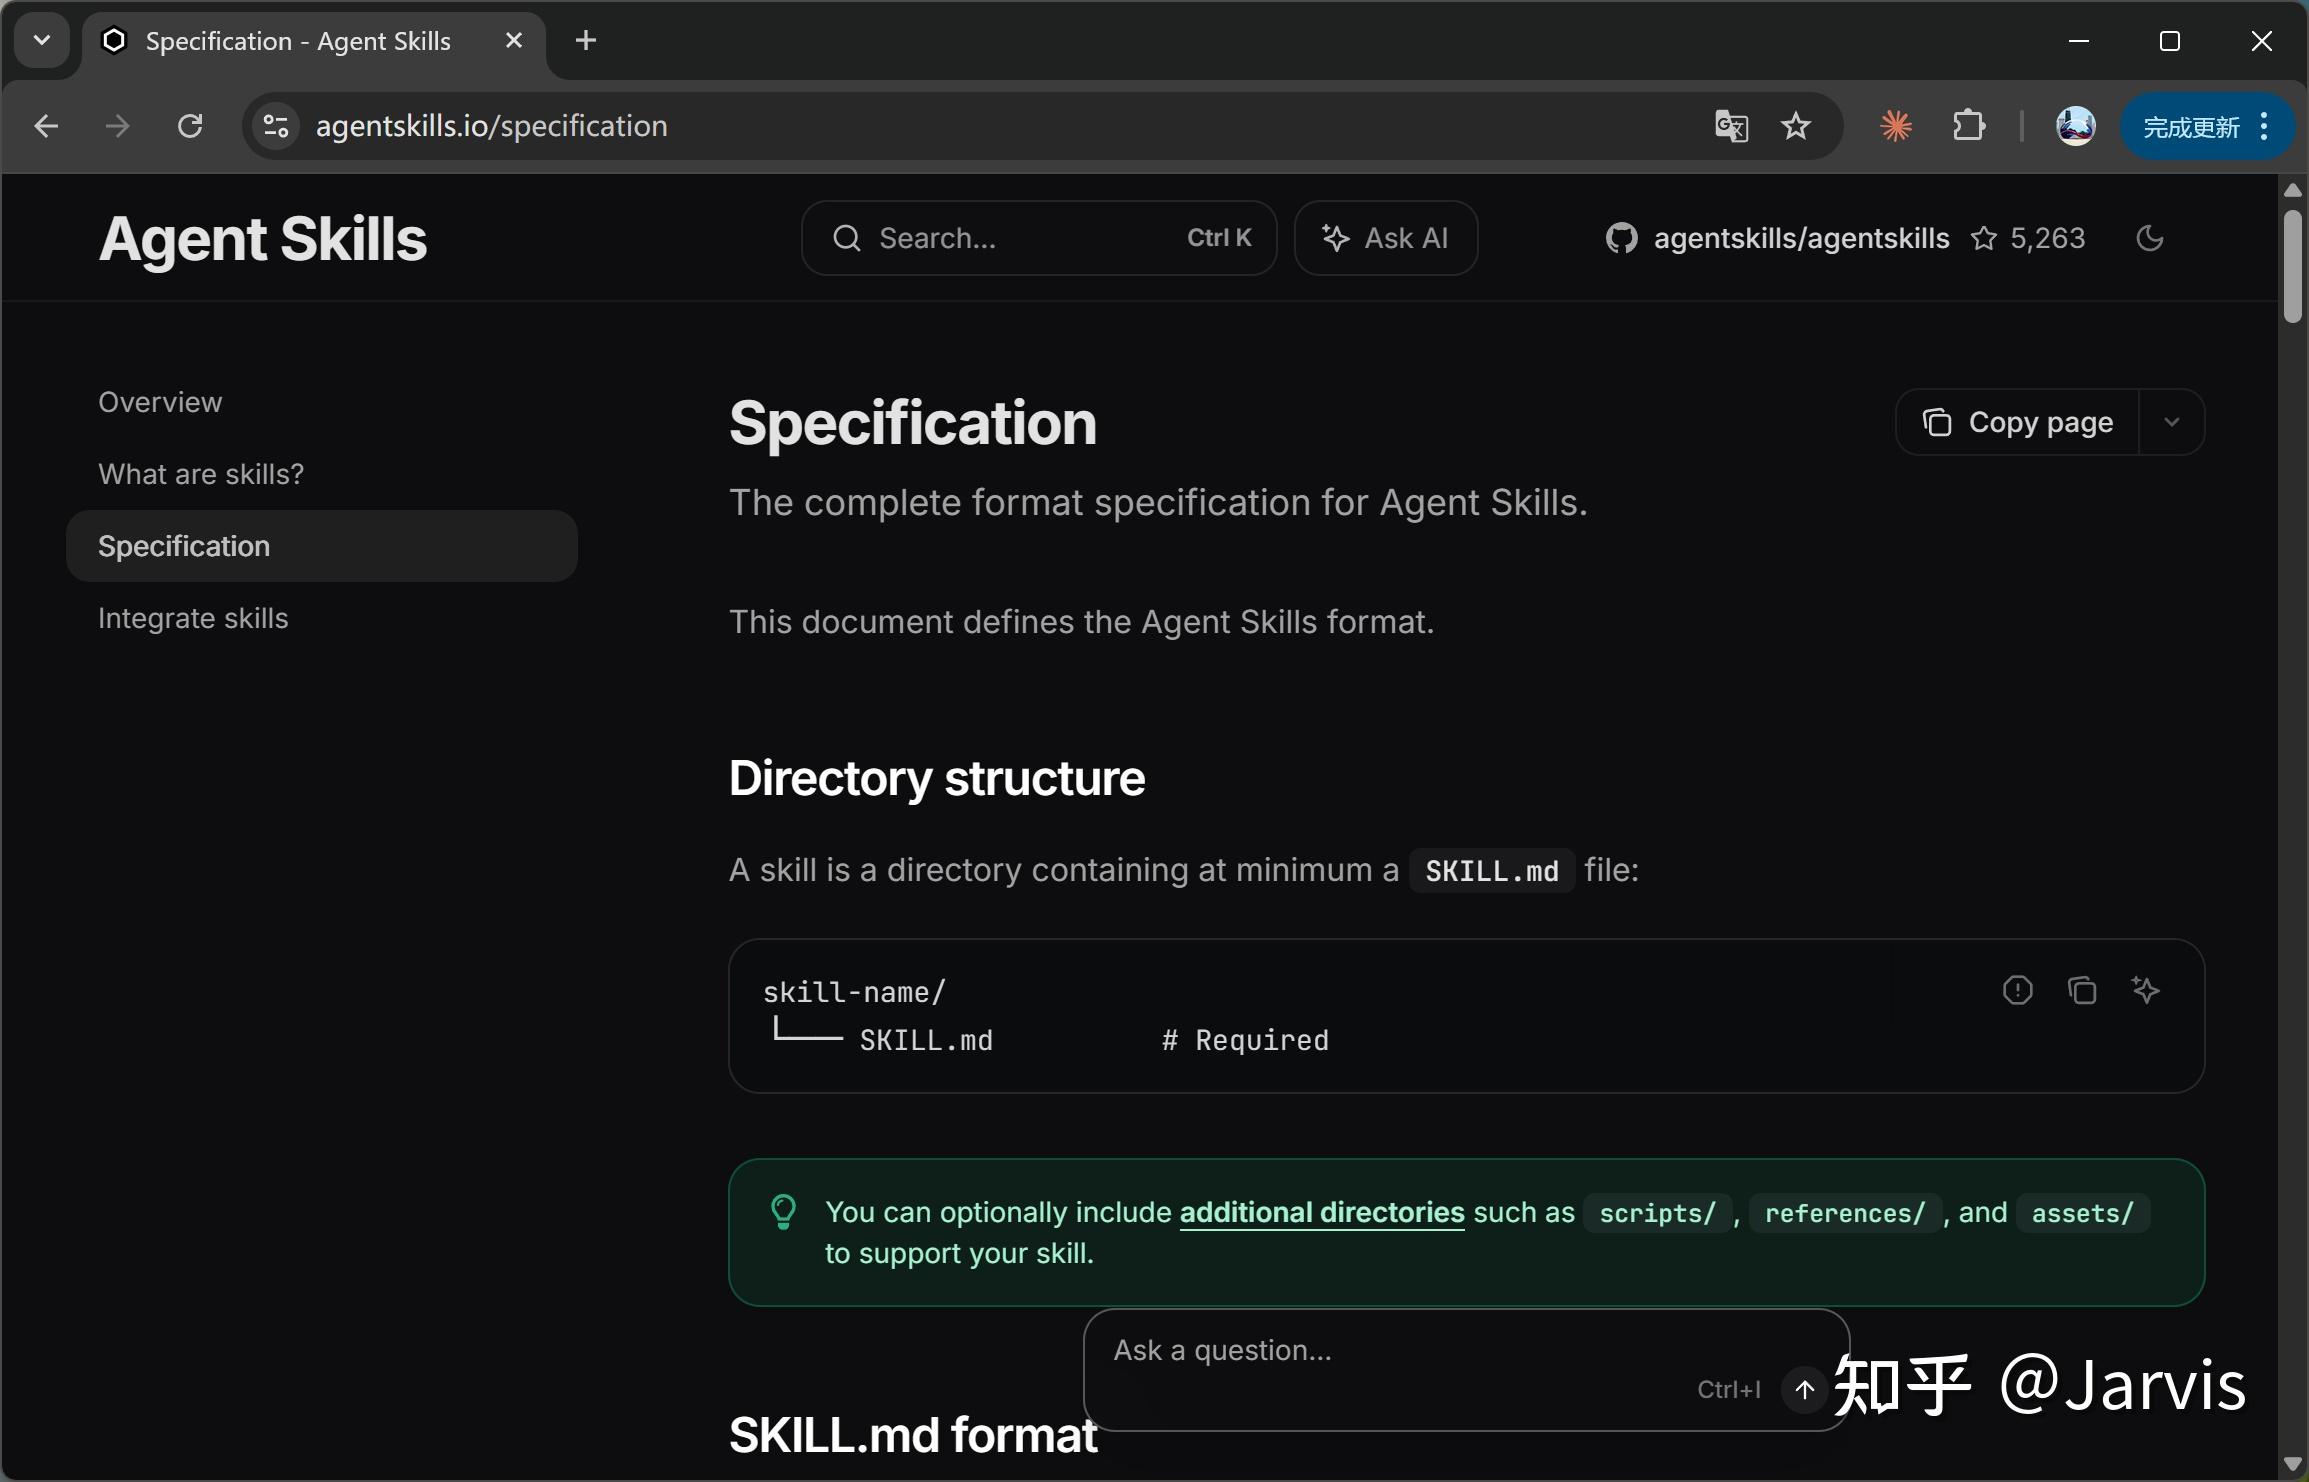Click the address bar URL

[492, 126]
